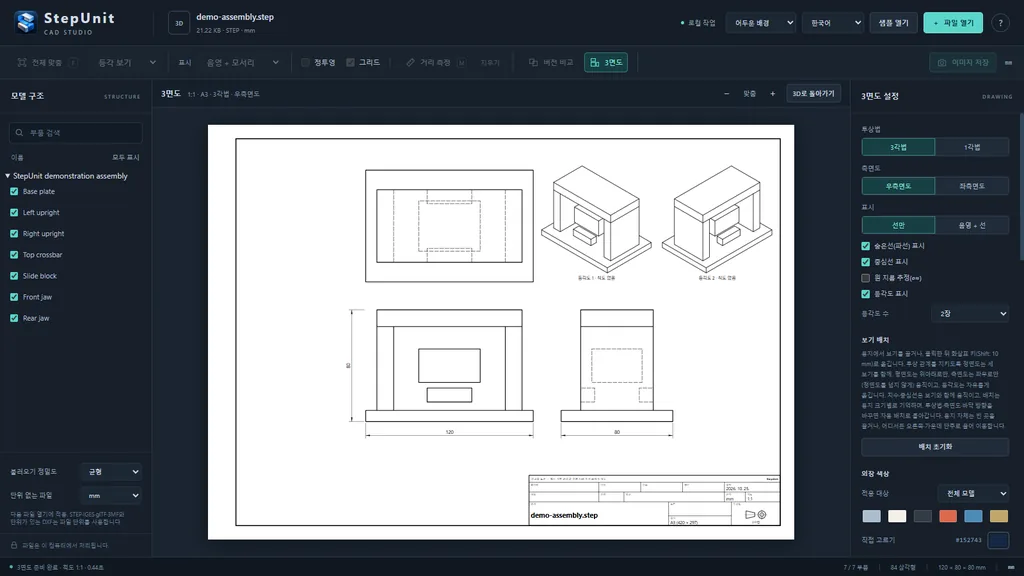The width and height of the screenshot is (1024, 576).
Task: Open the 한국어 language dropdown
Action: click(x=833, y=23)
